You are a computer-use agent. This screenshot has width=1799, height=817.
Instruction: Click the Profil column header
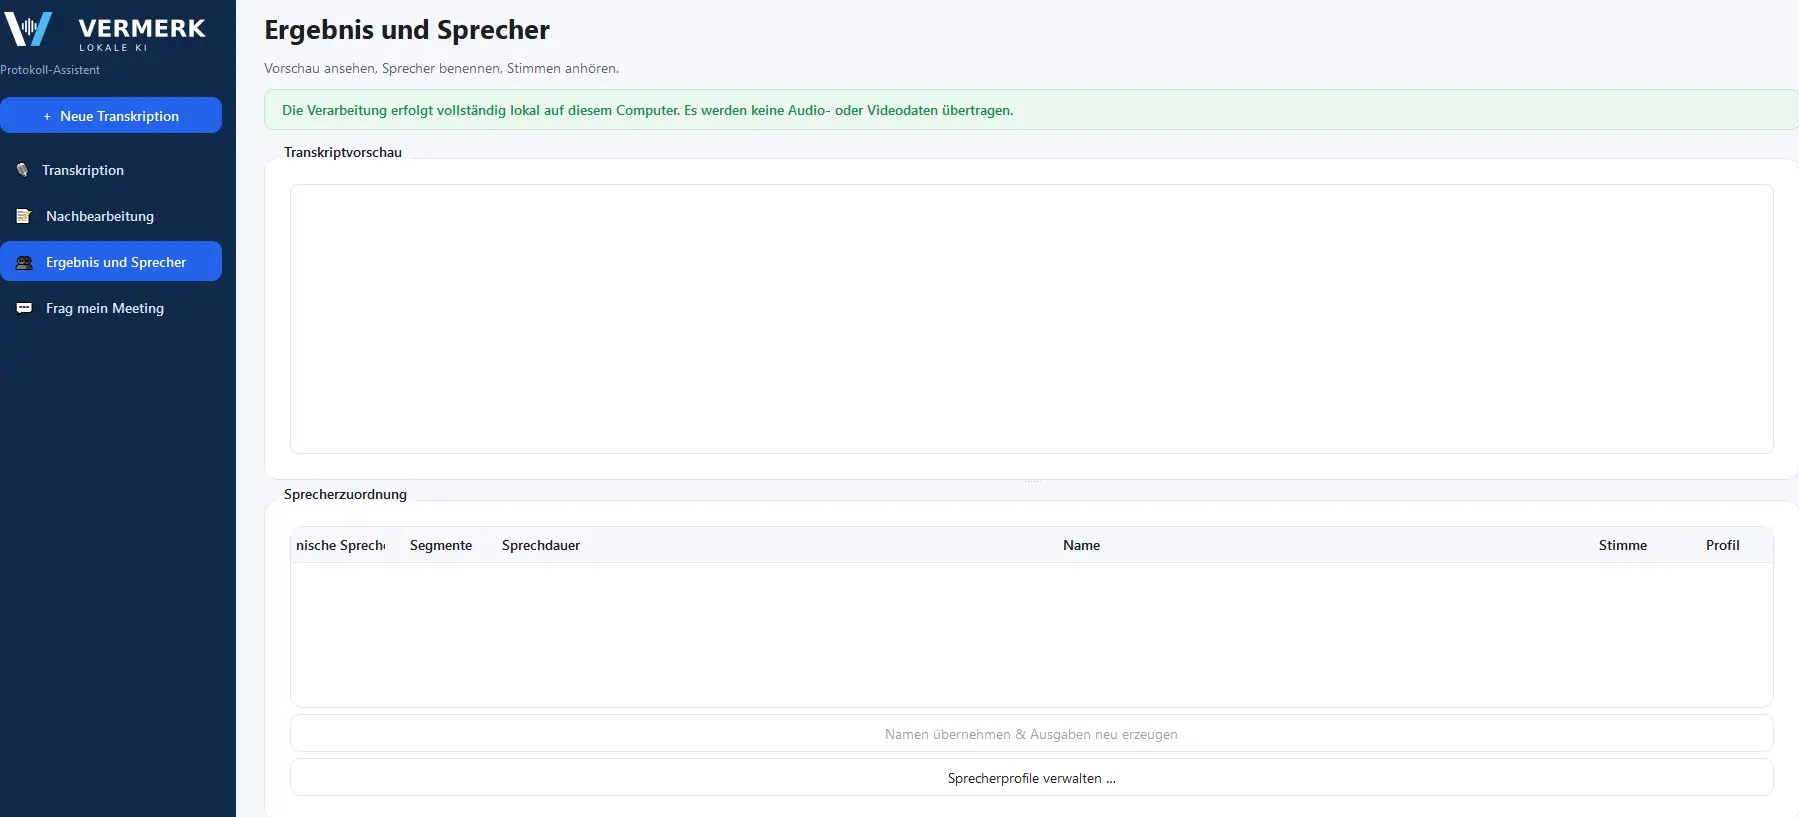(x=1722, y=545)
